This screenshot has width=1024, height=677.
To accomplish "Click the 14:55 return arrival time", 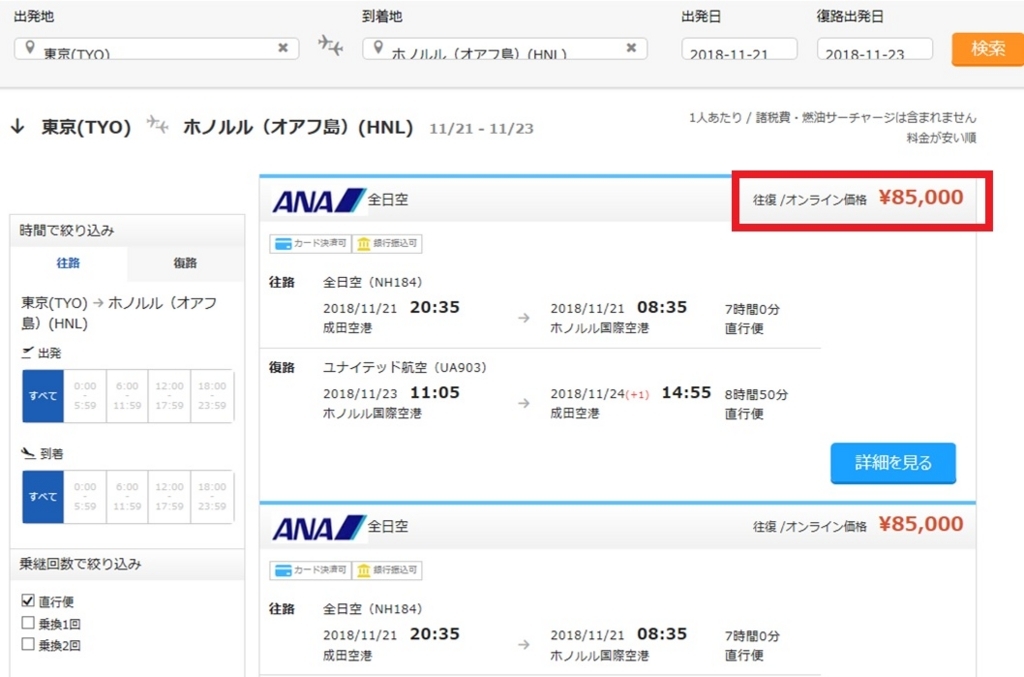I will (x=686, y=392).
